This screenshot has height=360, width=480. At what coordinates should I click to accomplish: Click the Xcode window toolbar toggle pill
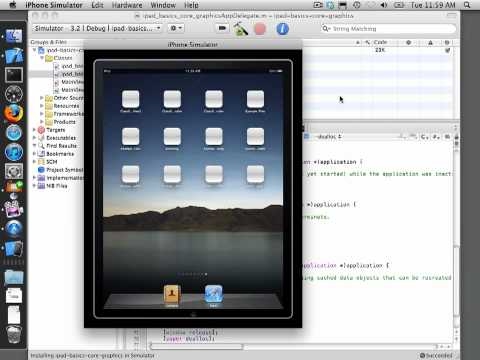coord(451,16)
